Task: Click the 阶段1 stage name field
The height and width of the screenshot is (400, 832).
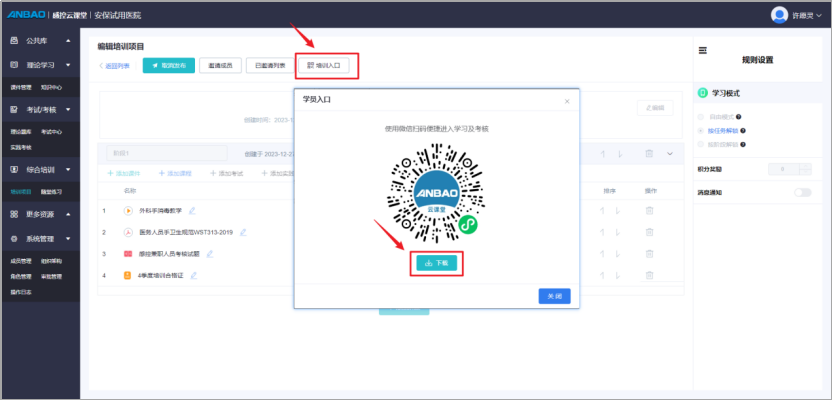Action: click(167, 153)
